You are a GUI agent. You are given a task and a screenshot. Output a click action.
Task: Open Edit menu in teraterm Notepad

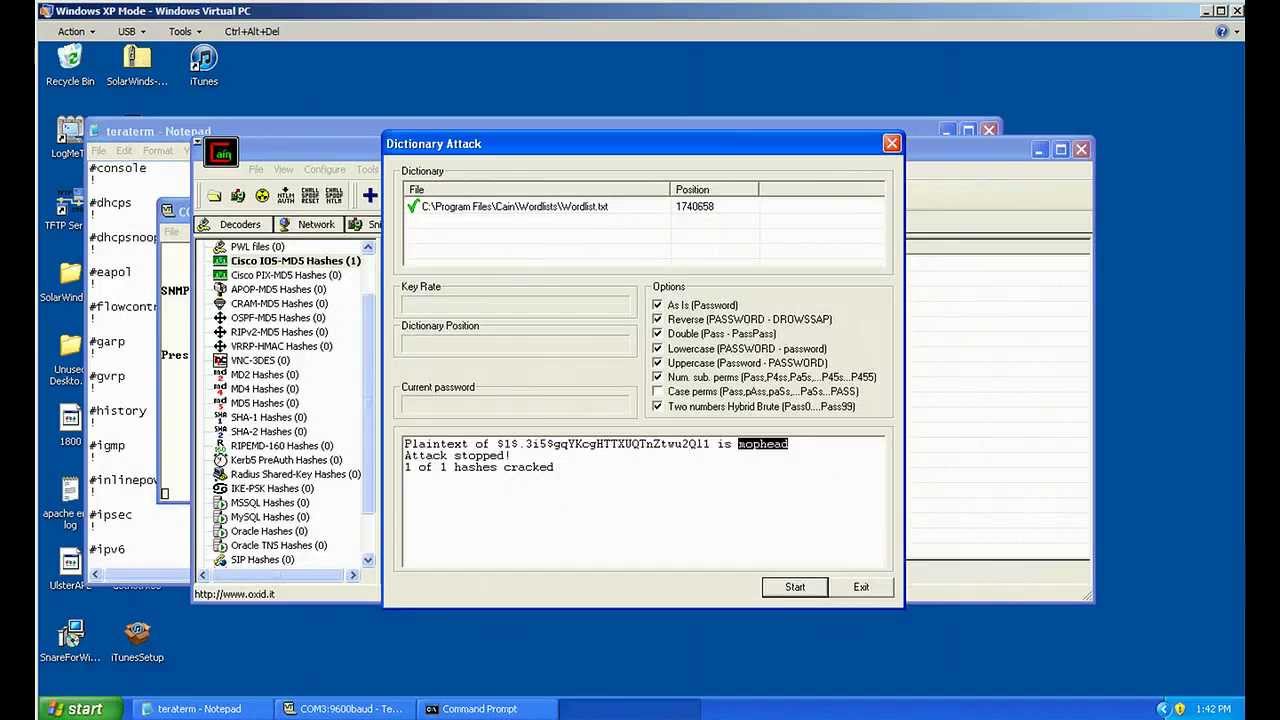pyautogui.click(x=123, y=151)
